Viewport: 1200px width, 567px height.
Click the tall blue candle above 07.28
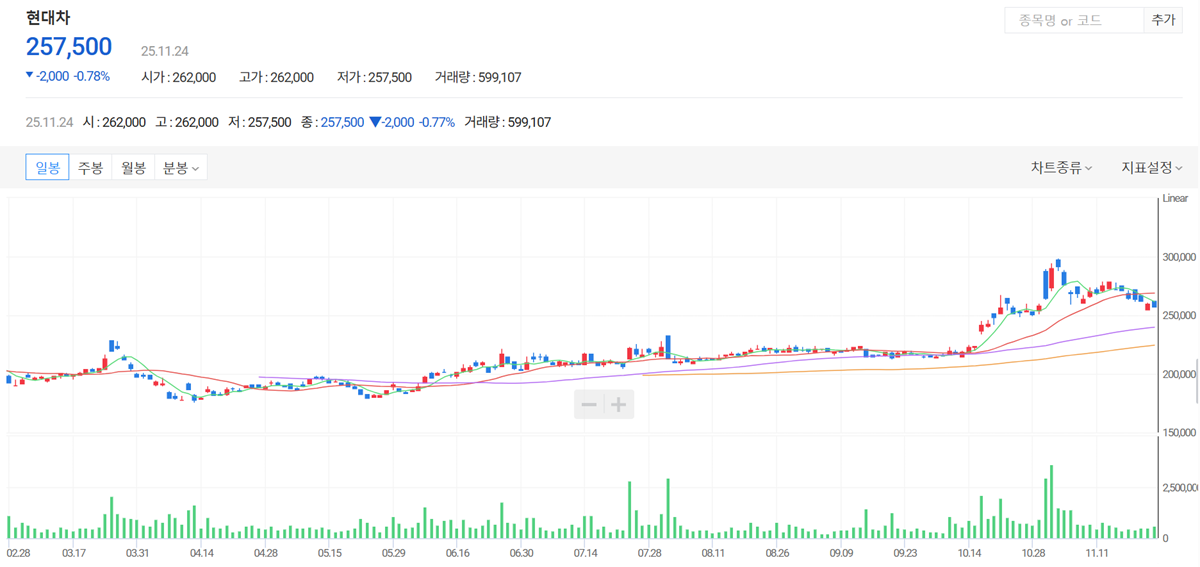pos(668,345)
